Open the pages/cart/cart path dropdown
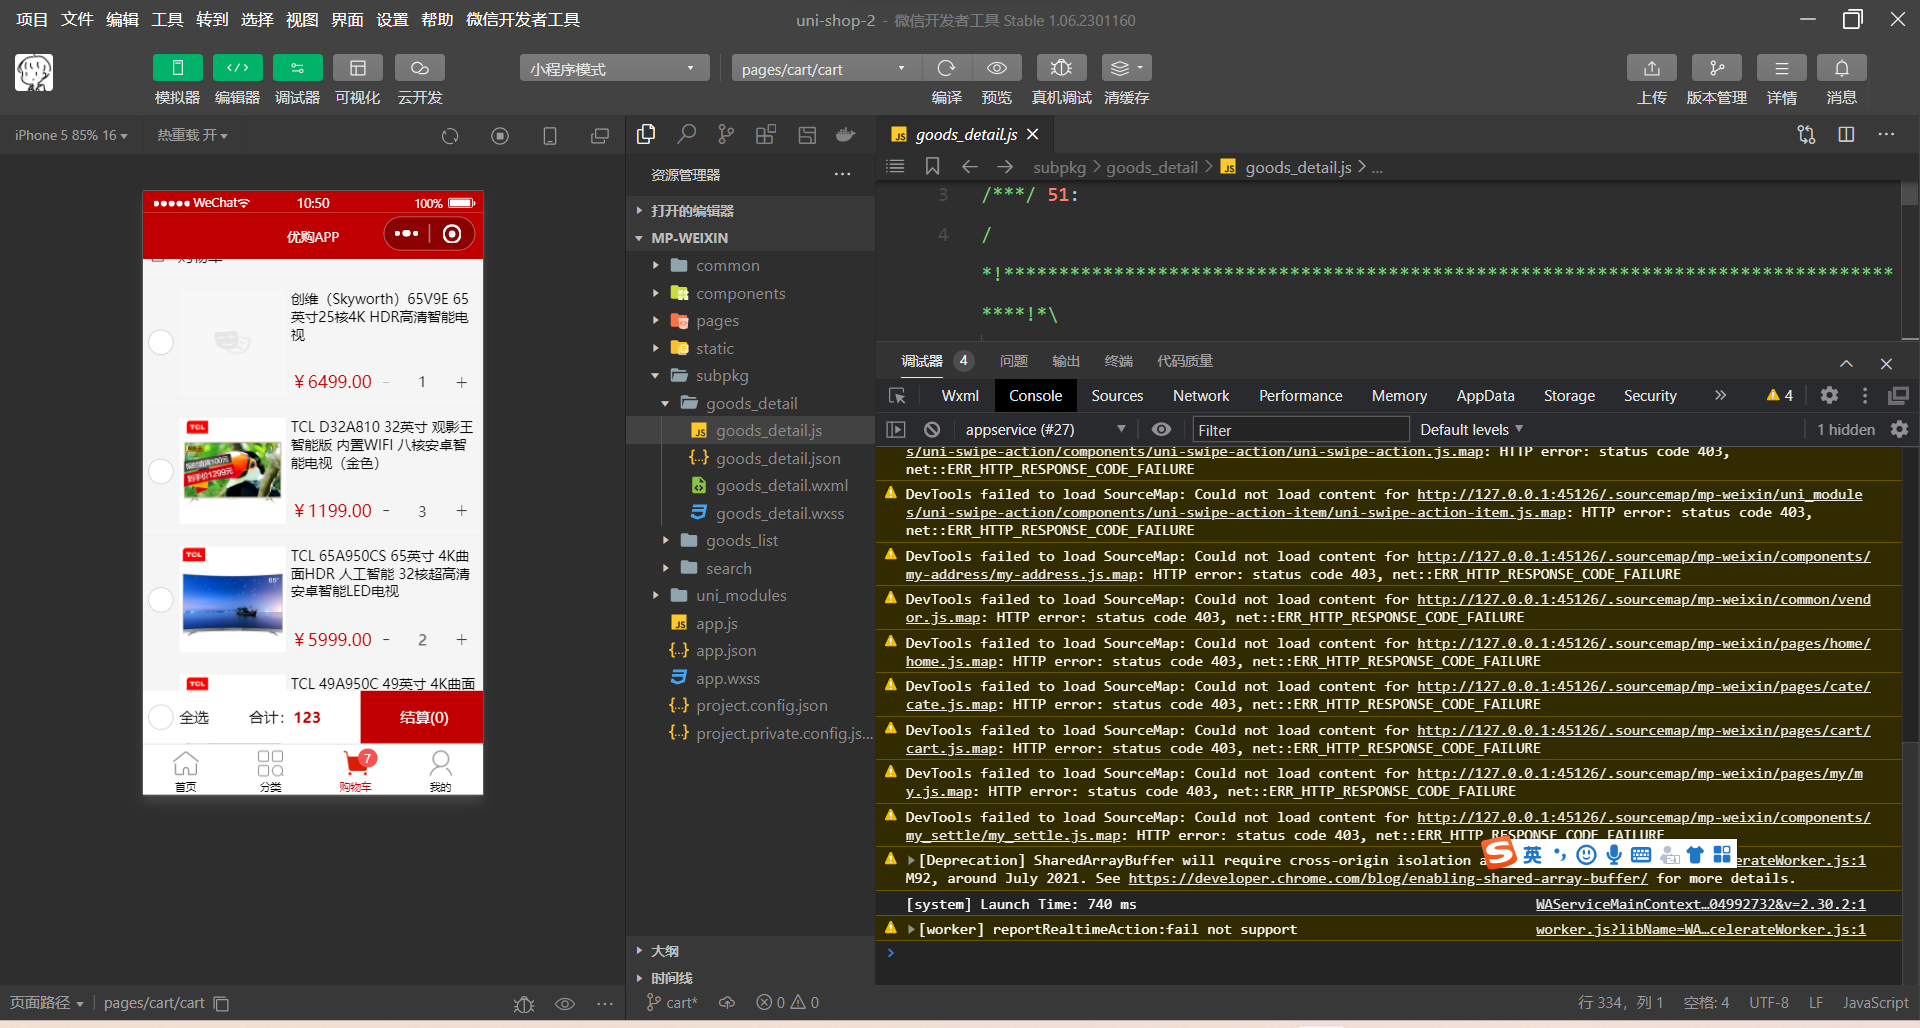Image resolution: width=1920 pixels, height=1028 pixels. pos(825,68)
